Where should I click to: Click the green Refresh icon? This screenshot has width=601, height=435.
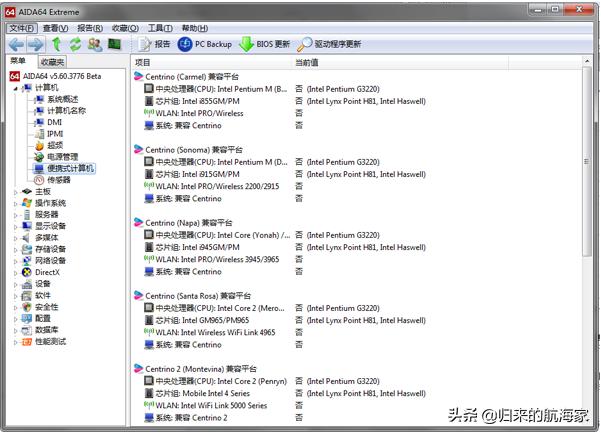[x=76, y=44]
